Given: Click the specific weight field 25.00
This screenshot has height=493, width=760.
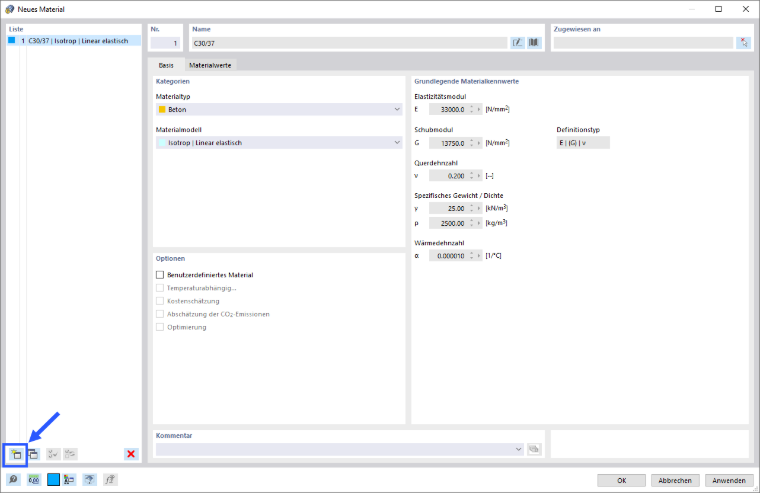Looking at the screenshot, I should coord(448,208).
